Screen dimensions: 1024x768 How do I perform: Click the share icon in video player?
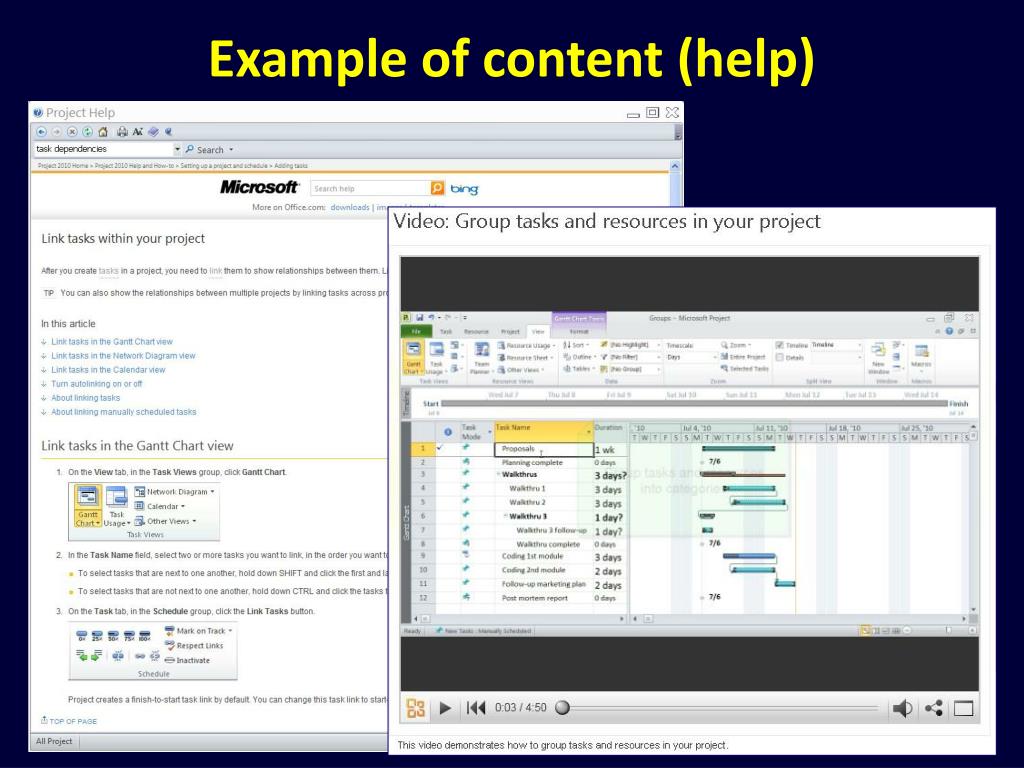click(934, 708)
